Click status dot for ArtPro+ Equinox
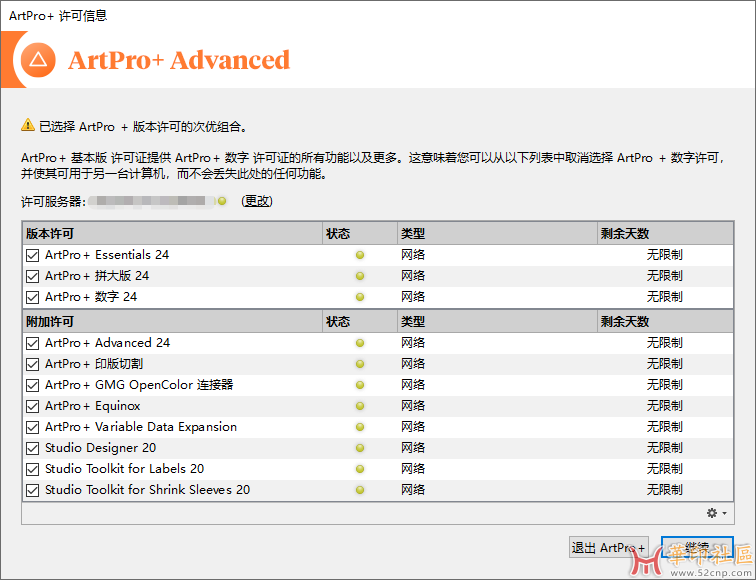This screenshot has width=756, height=580. (360, 406)
